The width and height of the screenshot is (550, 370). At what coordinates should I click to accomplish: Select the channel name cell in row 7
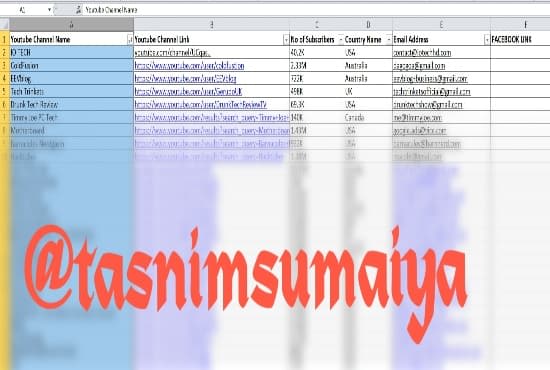tap(72, 117)
